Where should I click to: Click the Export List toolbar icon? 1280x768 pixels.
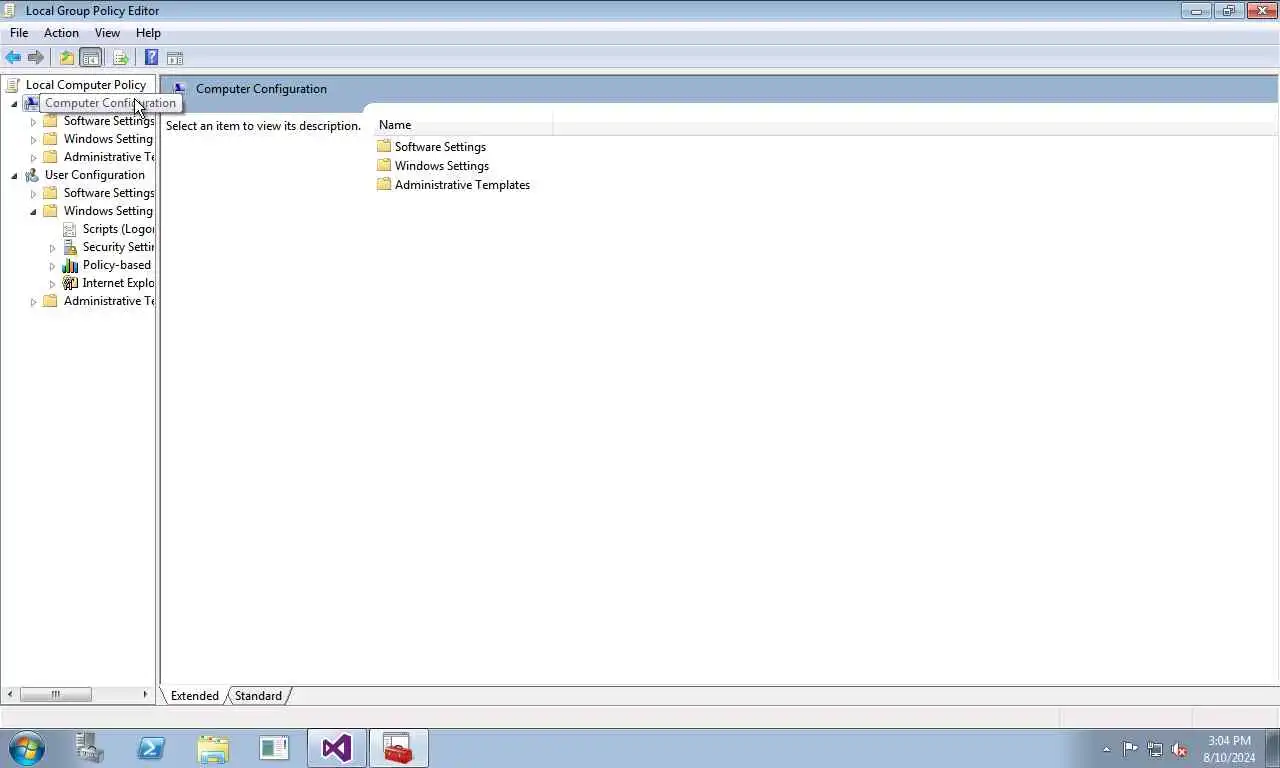121,58
